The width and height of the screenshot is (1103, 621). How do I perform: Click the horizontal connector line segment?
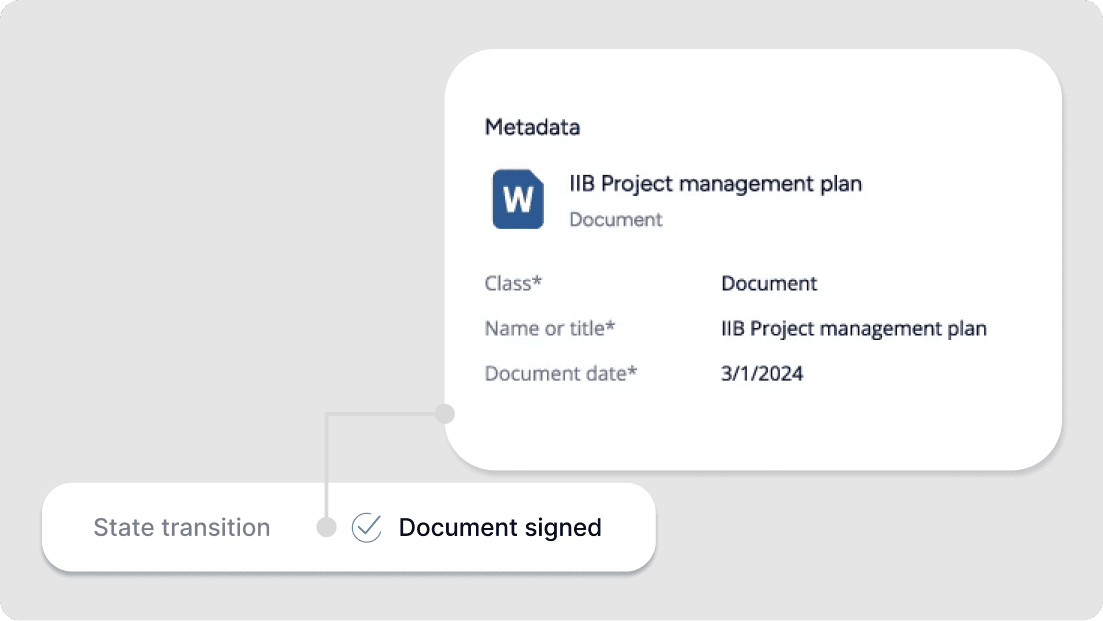(x=385, y=414)
